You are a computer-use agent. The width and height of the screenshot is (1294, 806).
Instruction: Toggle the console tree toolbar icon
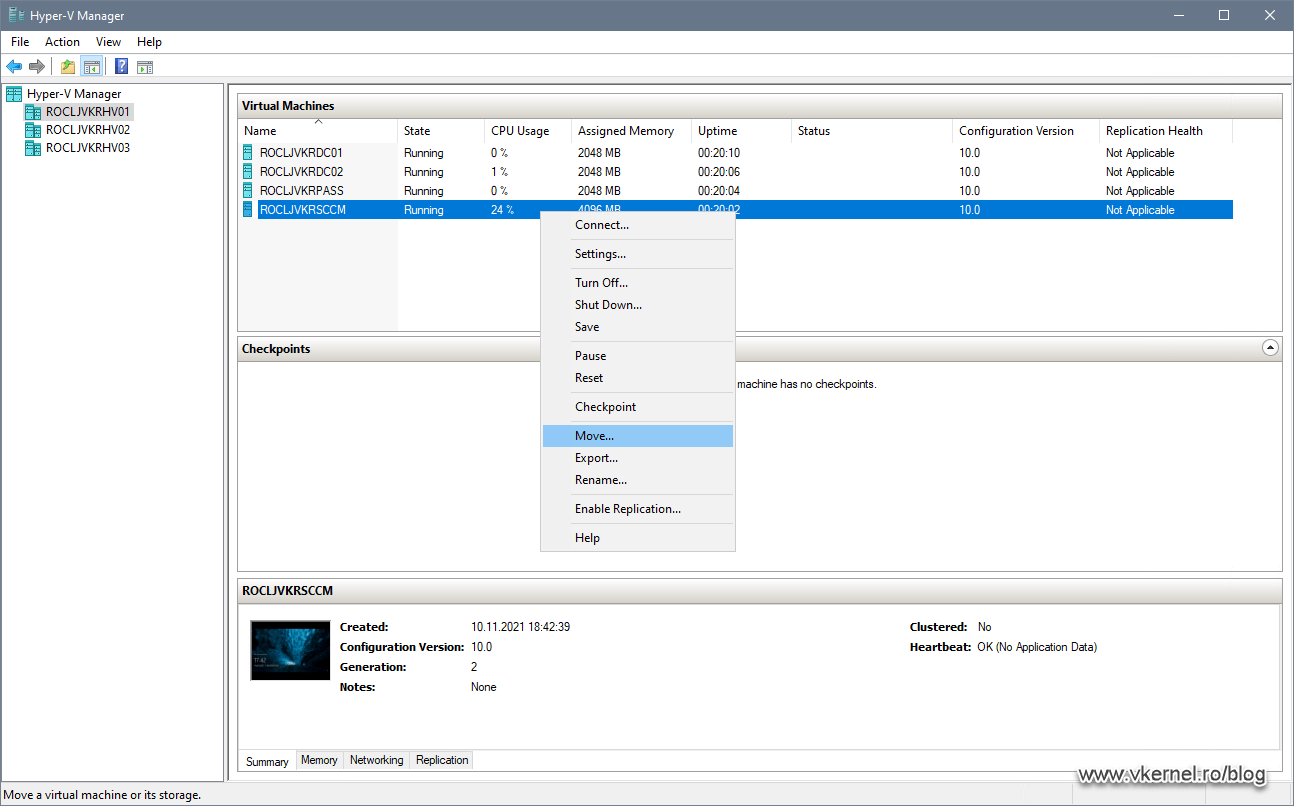(x=92, y=66)
